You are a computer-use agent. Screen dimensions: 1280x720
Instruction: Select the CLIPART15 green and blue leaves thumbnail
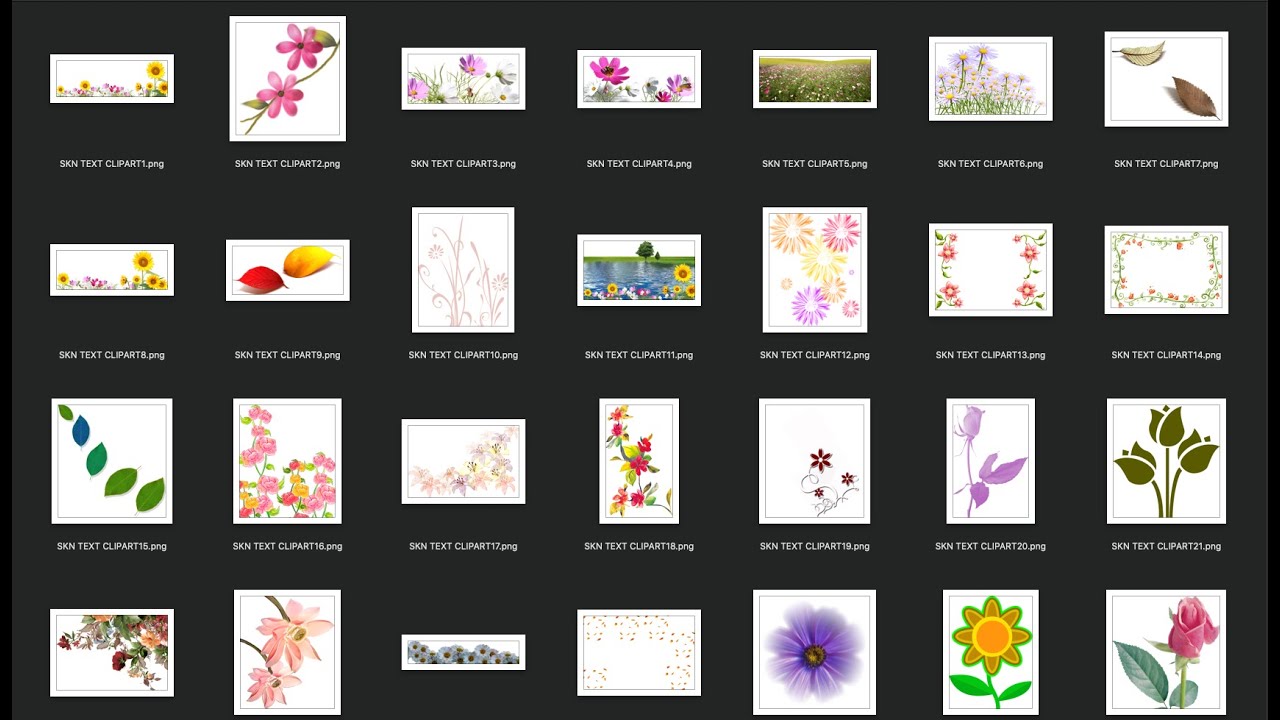112,461
